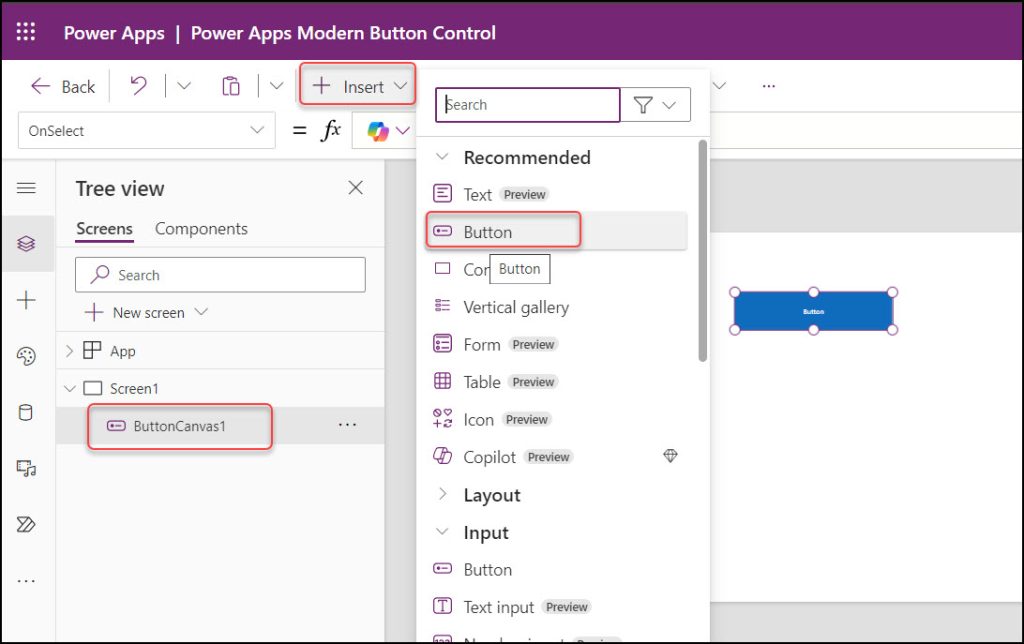Screen dimensions: 1024x644
Task: Close the Tree view panel
Action: [355, 188]
